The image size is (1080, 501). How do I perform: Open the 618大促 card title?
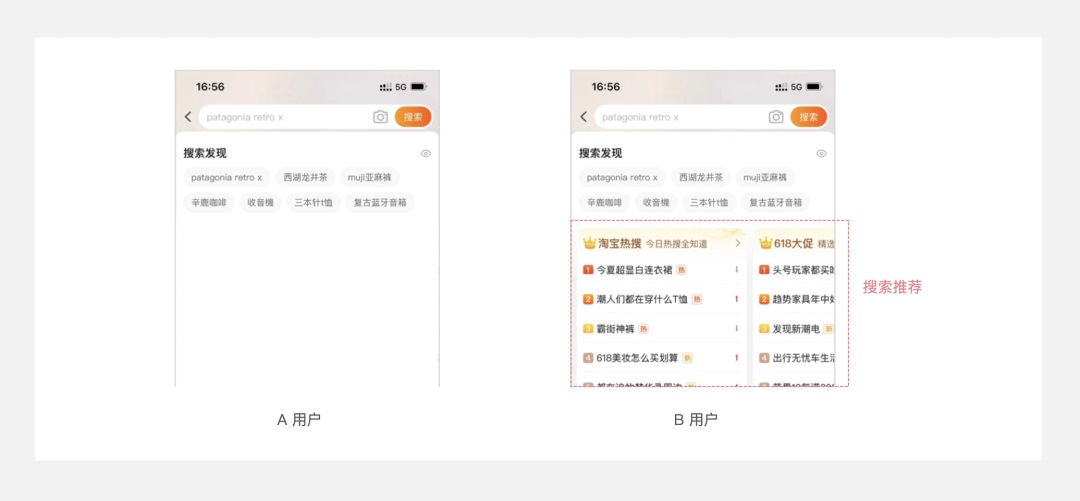793,243
